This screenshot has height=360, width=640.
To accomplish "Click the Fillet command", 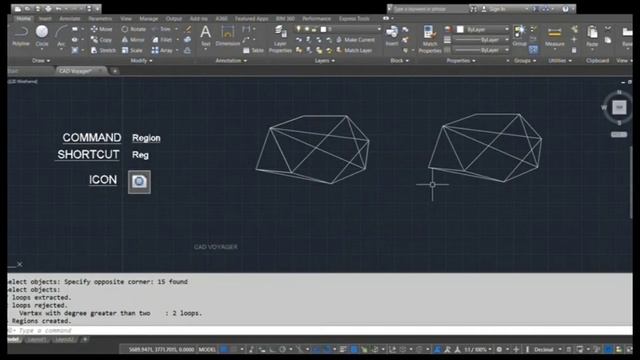I will [x=162, y=40].
